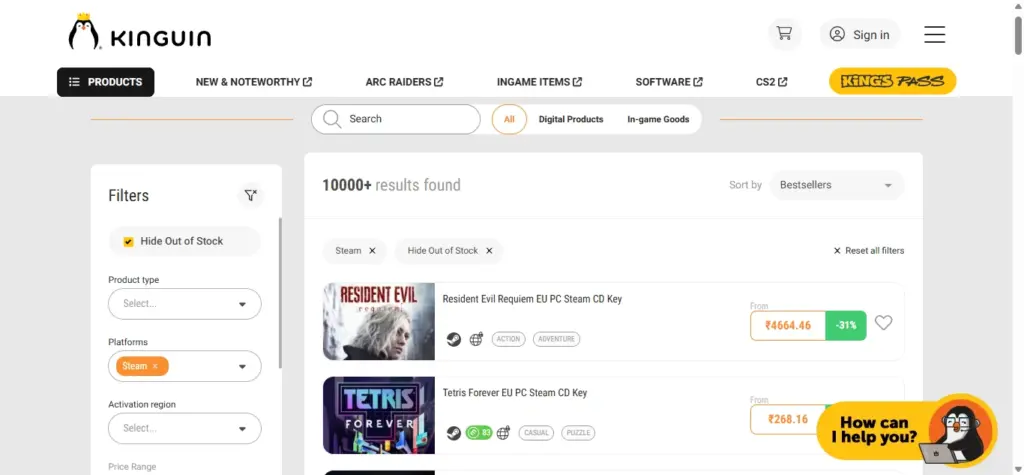Click the ADVENTURE genre tag
The image size is (1024, 475).
pos(556,339)
